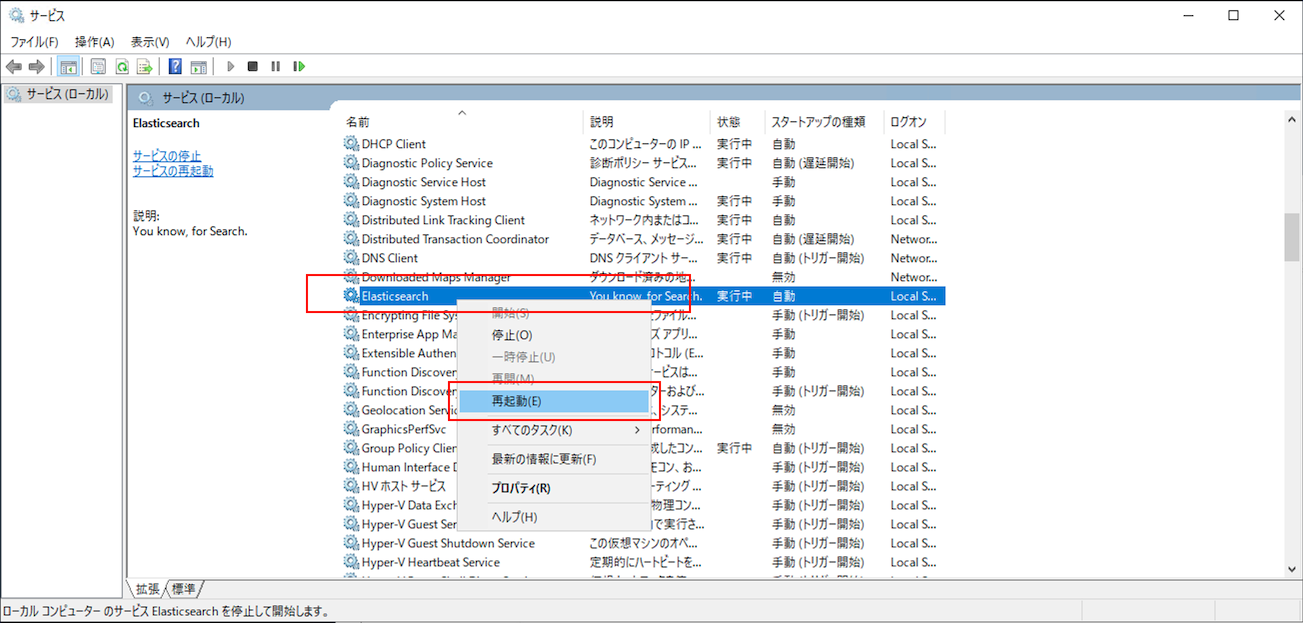This screenshot has height=623, width=1303.
Task: Click the service Restart icon on the toolbar
Action: [299, 66]
